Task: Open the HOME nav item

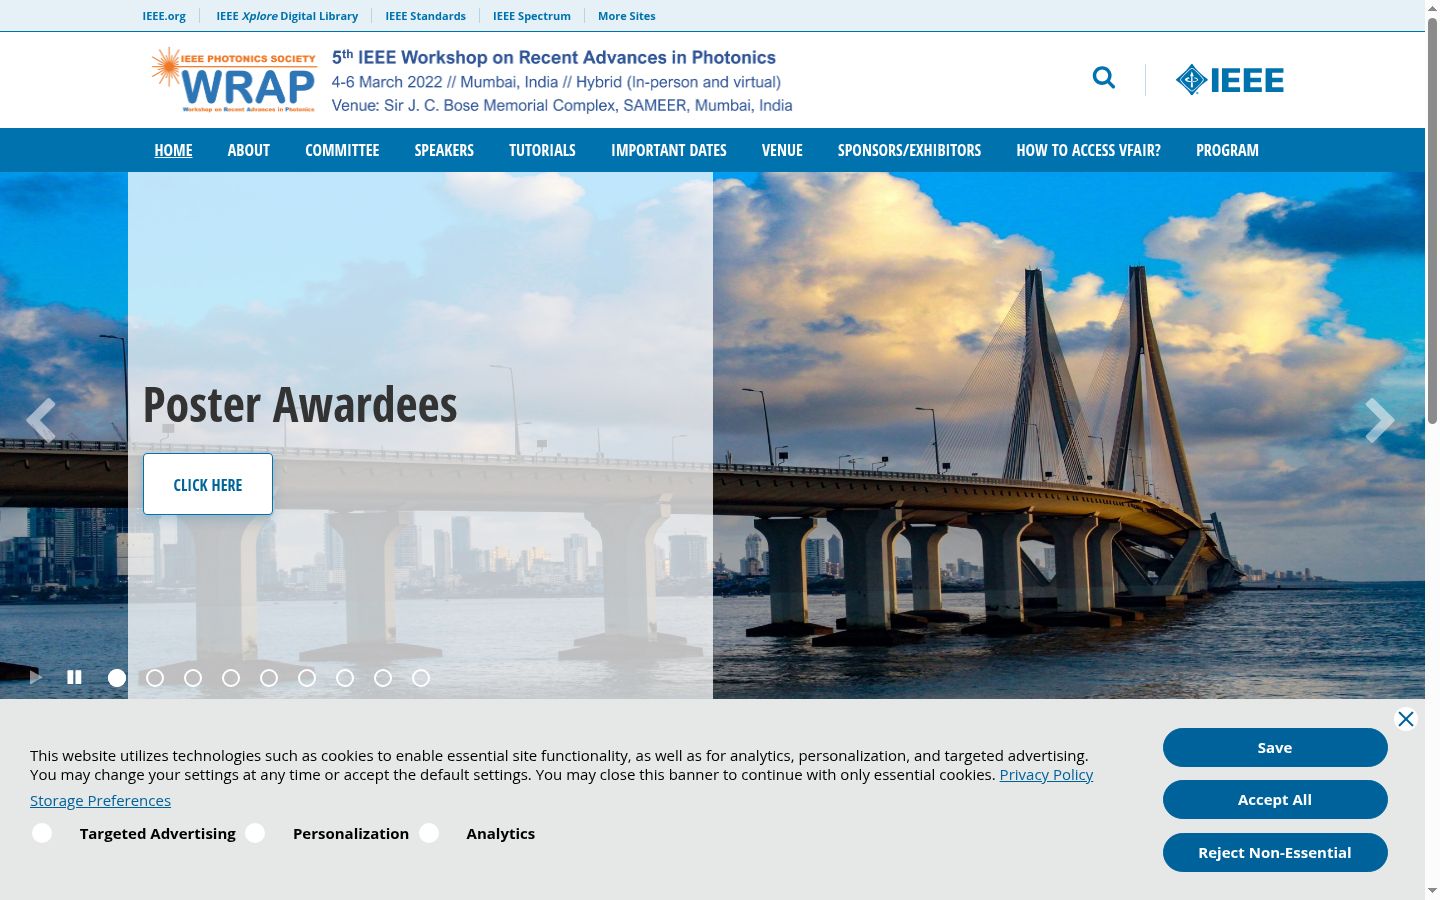Action: pos(173,150)
